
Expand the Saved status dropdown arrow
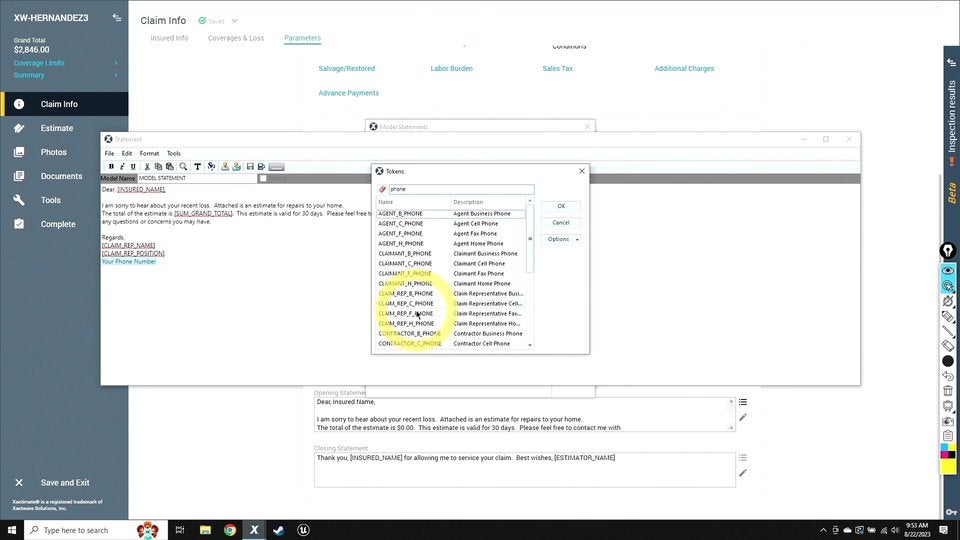click(235, 20)
